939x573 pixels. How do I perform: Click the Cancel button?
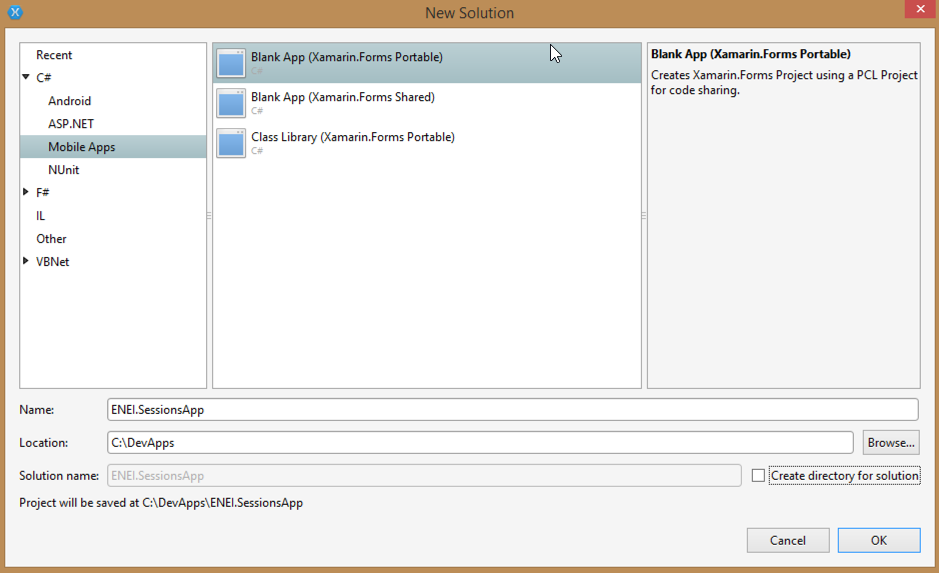[787, 540]
